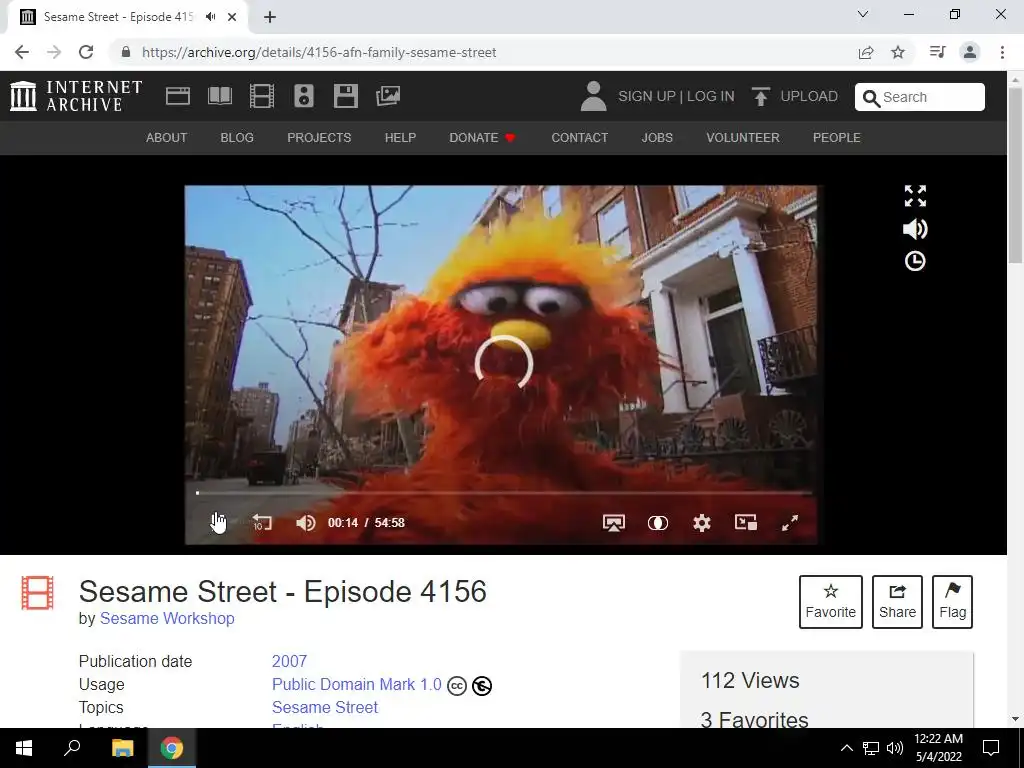Open the Video film strip icon
The height and width of the screenshot is (768, 1024).
coord(262,96)
